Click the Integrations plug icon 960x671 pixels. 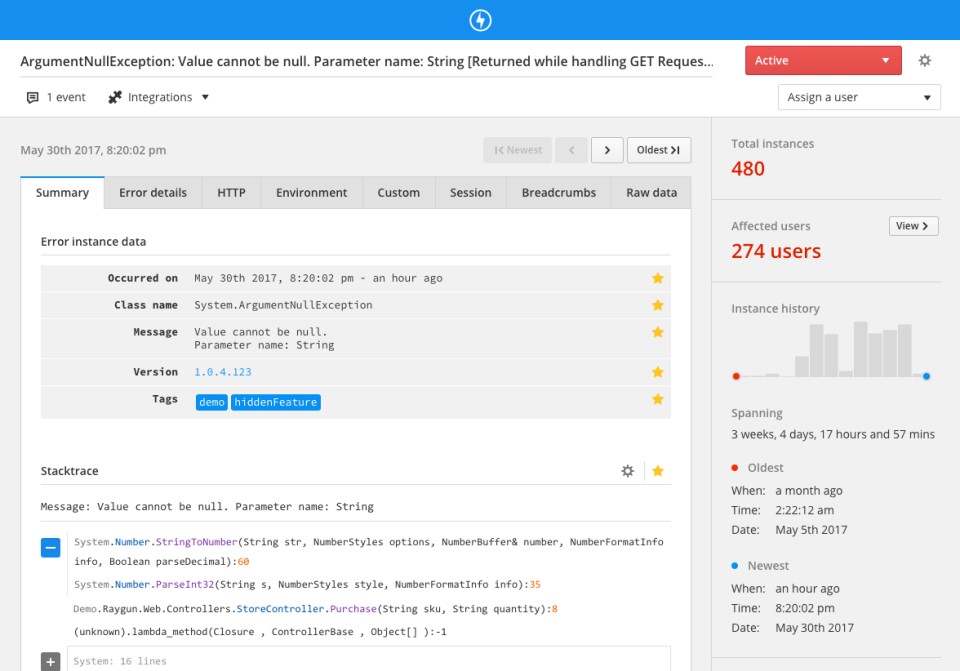click(114, 97)
